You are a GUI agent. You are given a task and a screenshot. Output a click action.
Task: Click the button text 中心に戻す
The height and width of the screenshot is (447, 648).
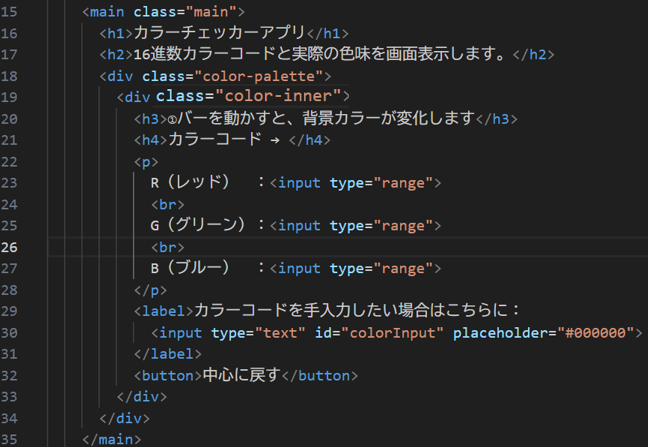[x=242, y=375]
